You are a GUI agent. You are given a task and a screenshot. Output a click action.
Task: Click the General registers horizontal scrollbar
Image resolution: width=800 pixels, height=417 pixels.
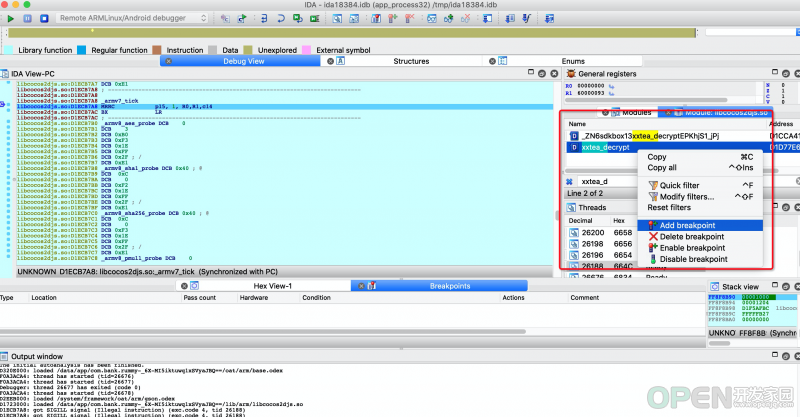(646, 100)
